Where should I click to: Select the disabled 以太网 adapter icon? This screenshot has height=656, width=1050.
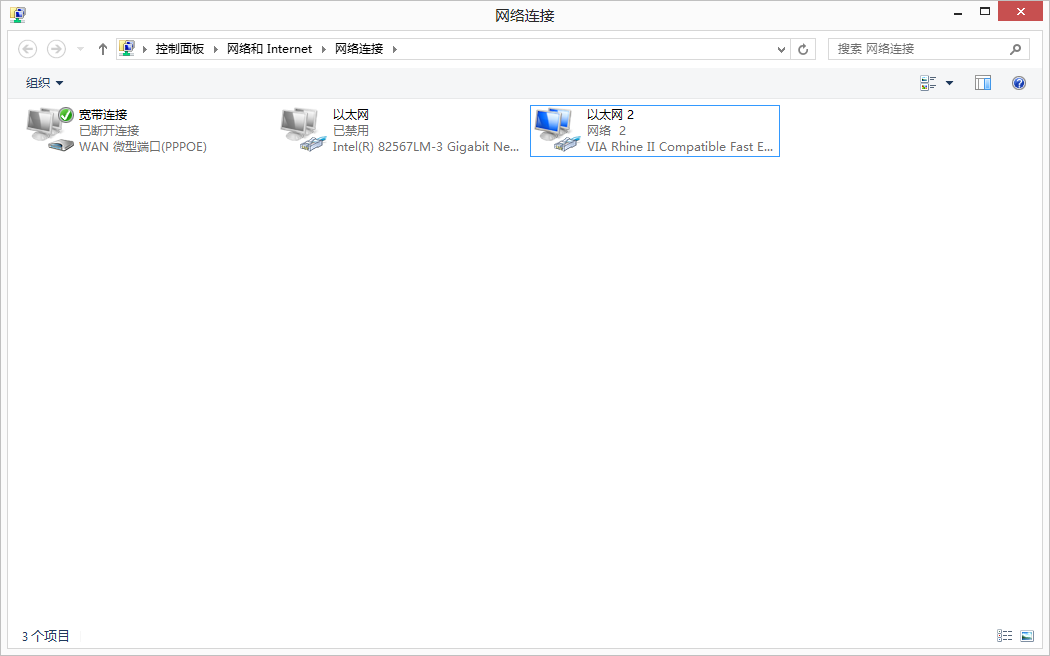click(x=303, y=129)
